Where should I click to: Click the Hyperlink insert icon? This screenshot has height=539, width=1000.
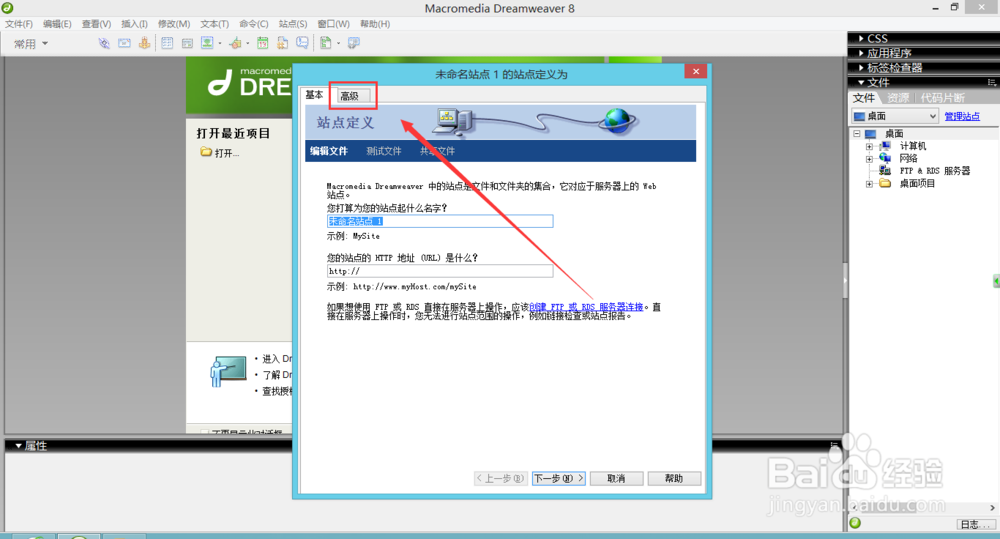point(103,43)
